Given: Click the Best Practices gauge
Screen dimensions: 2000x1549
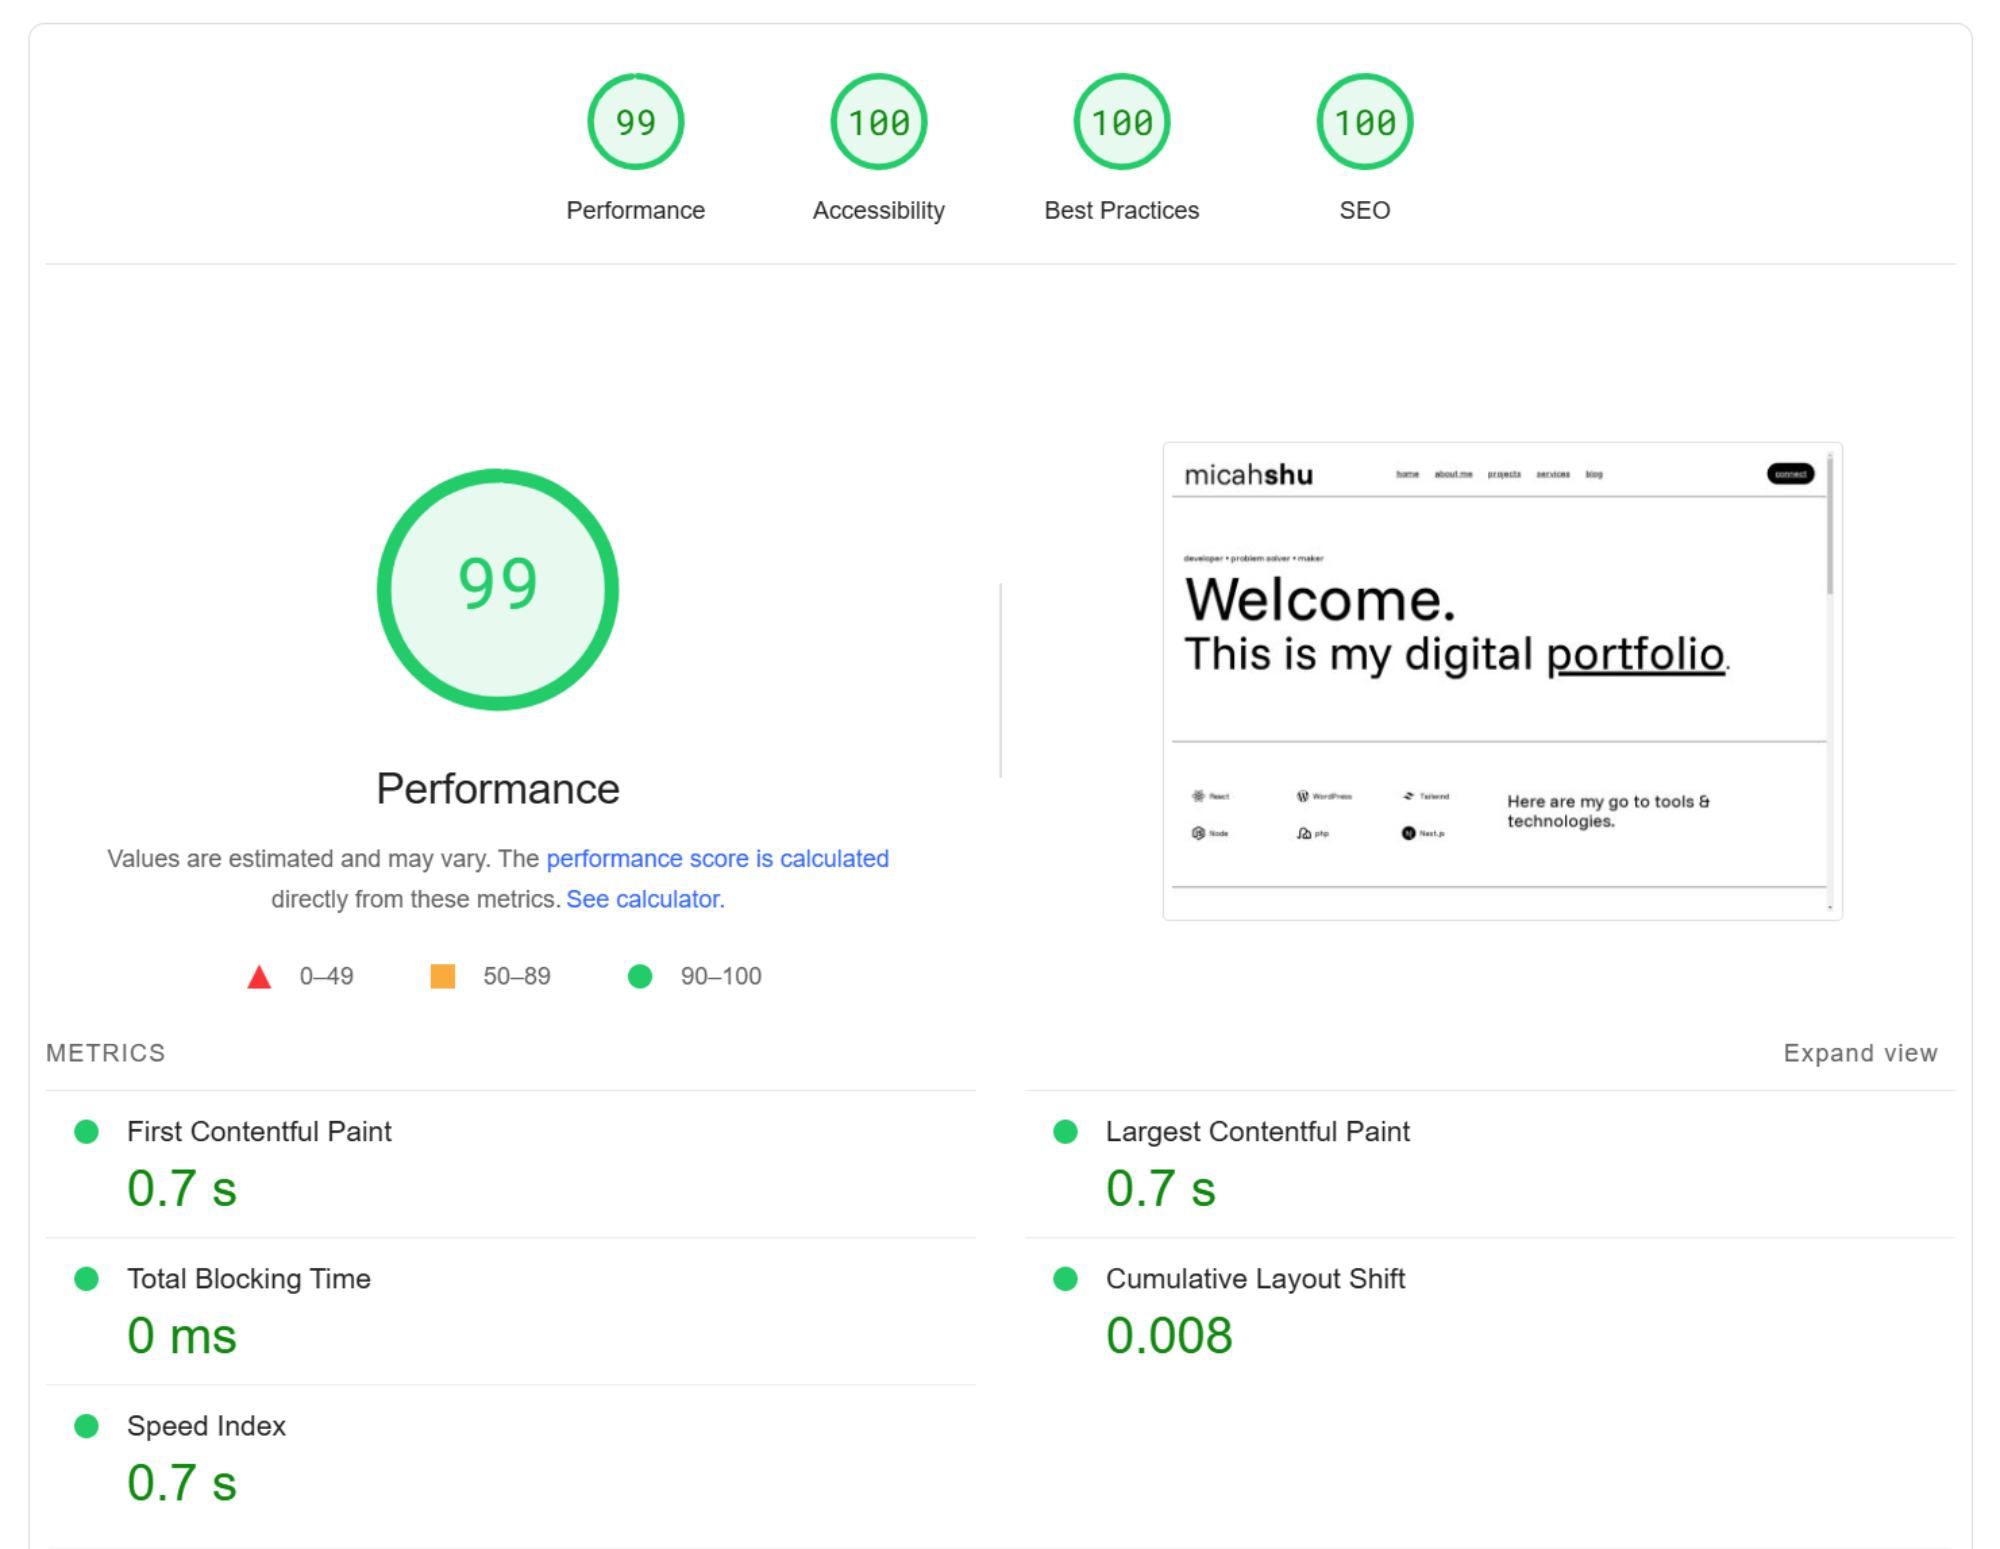Looking at the screenshot, I should pos(1121,121).
